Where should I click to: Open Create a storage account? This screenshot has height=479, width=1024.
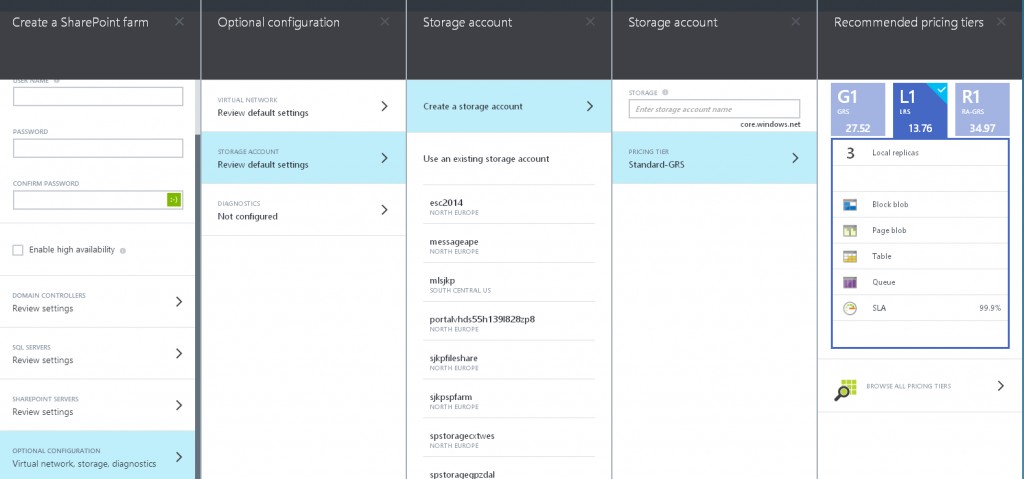509,106
